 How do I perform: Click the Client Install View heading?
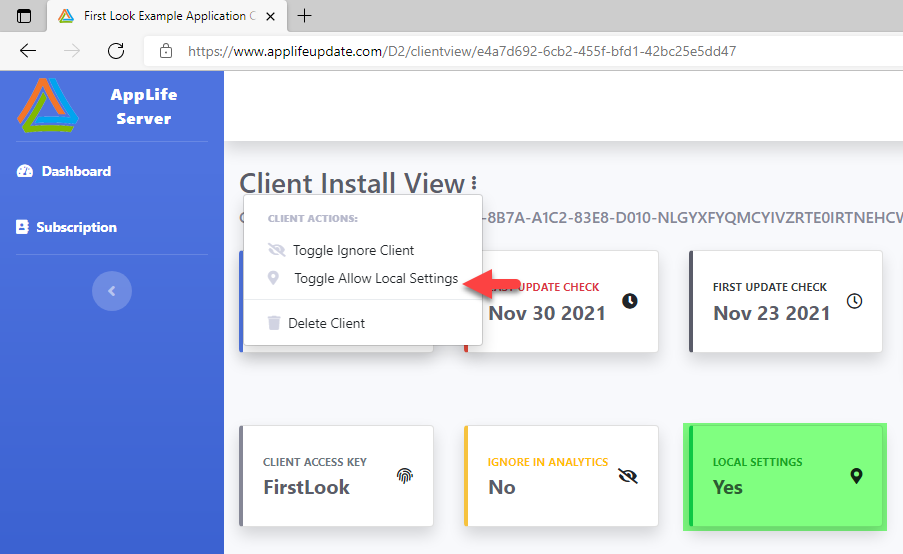point(352,184)
